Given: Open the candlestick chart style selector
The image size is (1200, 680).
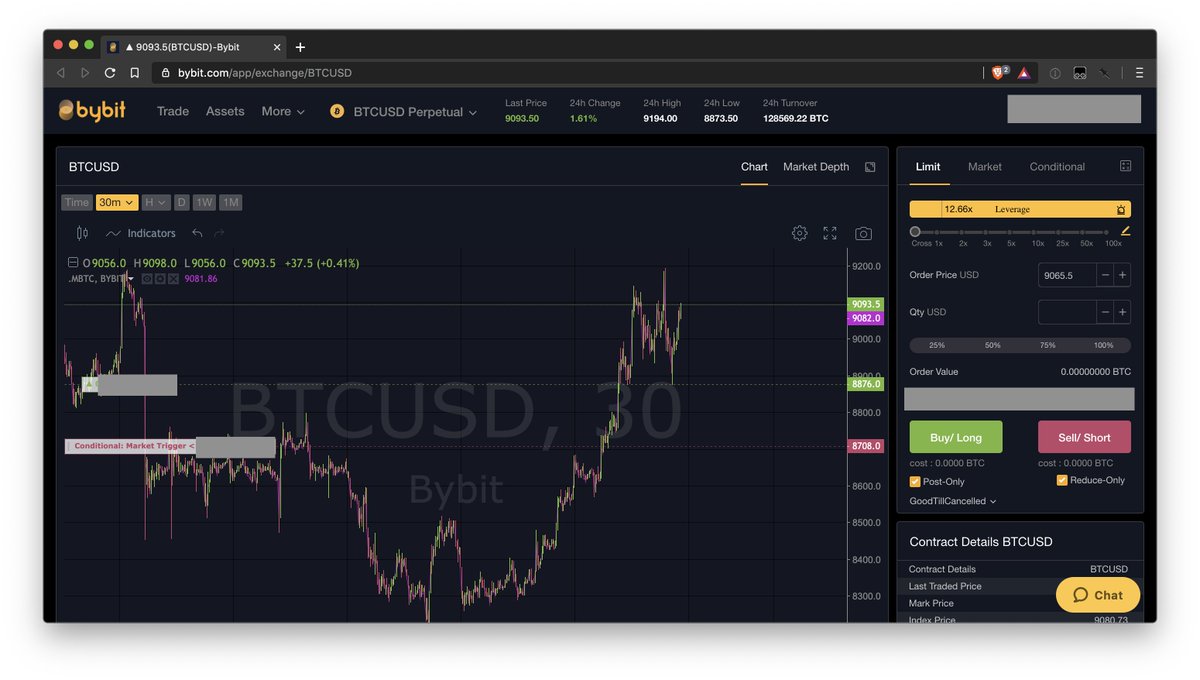Looking at the screenshot, I should [x=82, y=233].
